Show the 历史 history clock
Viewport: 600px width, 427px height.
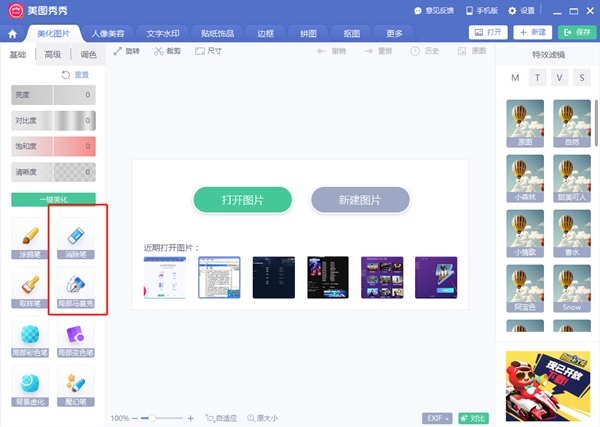click(425, 51)
